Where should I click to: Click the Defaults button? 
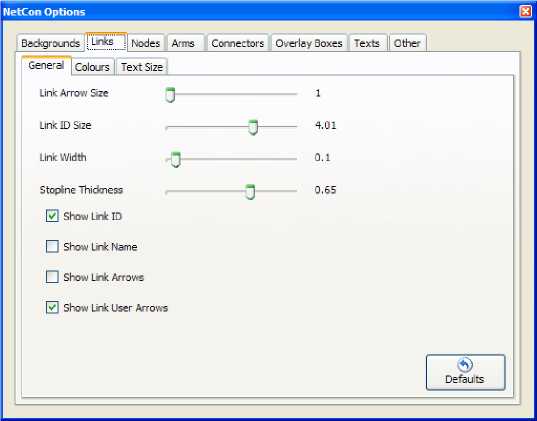(x=465, y=372)
